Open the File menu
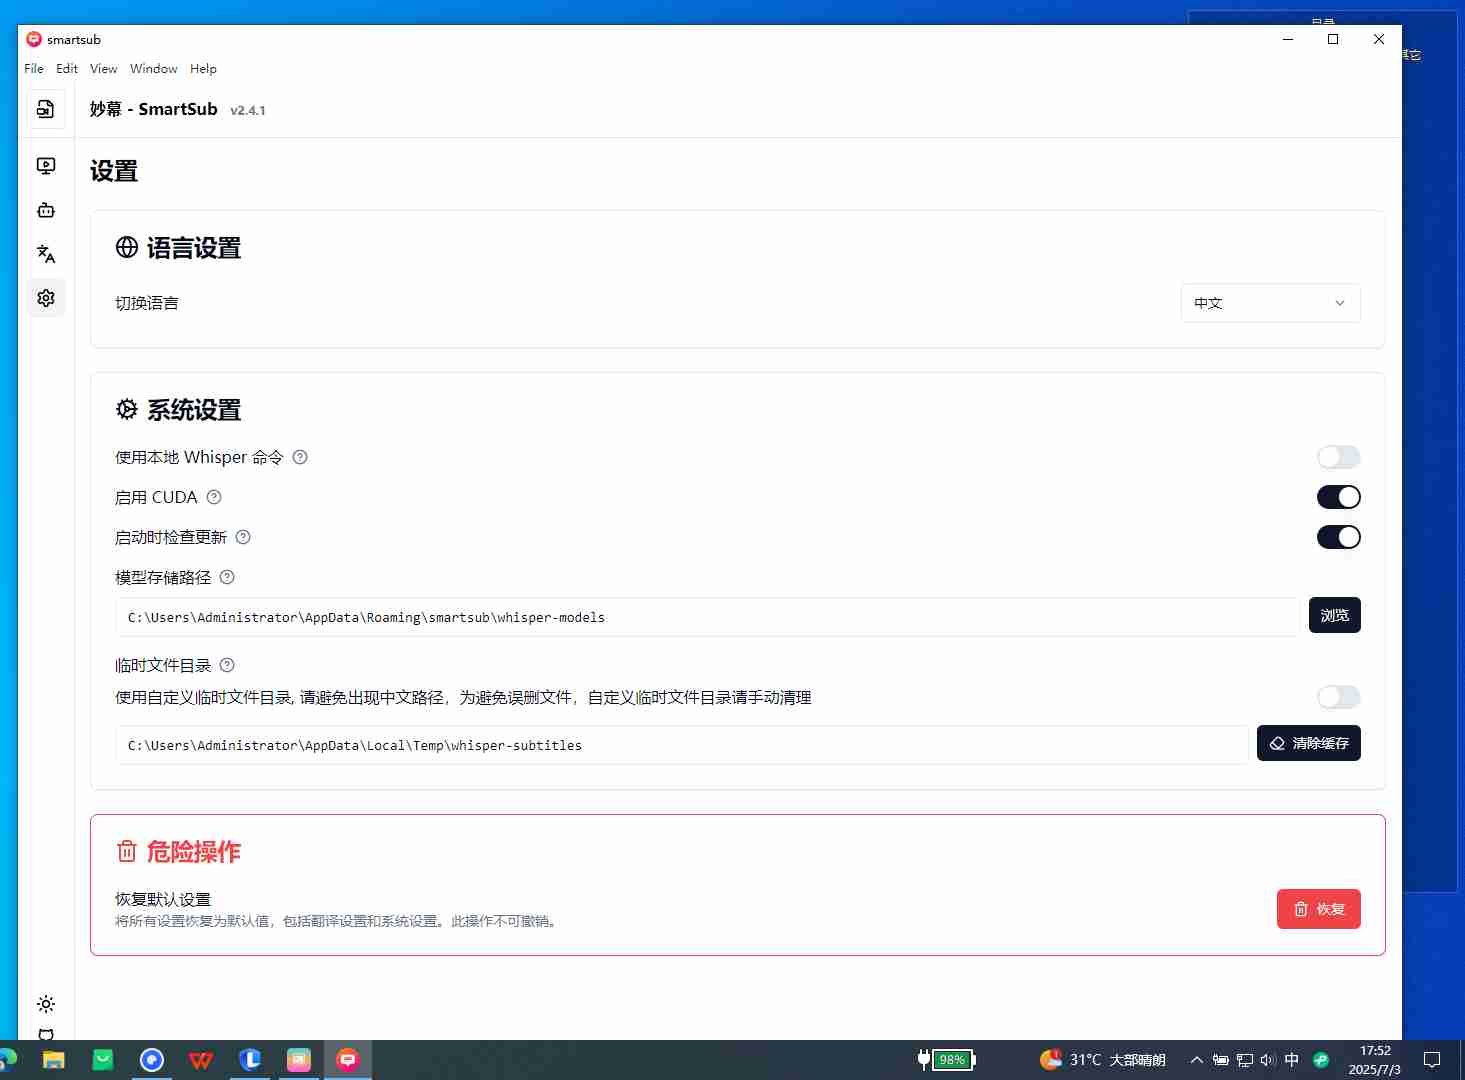This screenshot has width=1465, height=1080. [33, 68]
